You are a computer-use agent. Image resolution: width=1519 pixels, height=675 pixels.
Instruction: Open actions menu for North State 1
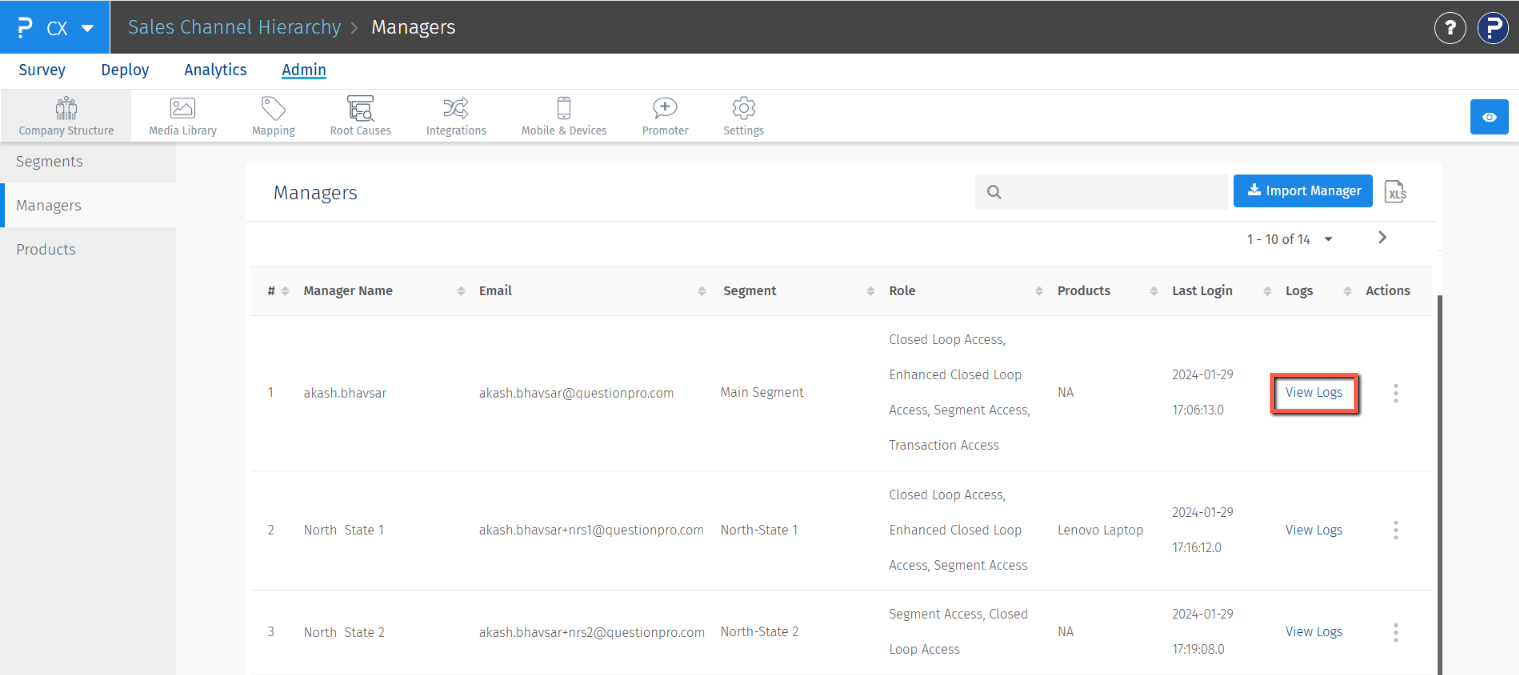pyautogui.click(x=1395, y=530)
